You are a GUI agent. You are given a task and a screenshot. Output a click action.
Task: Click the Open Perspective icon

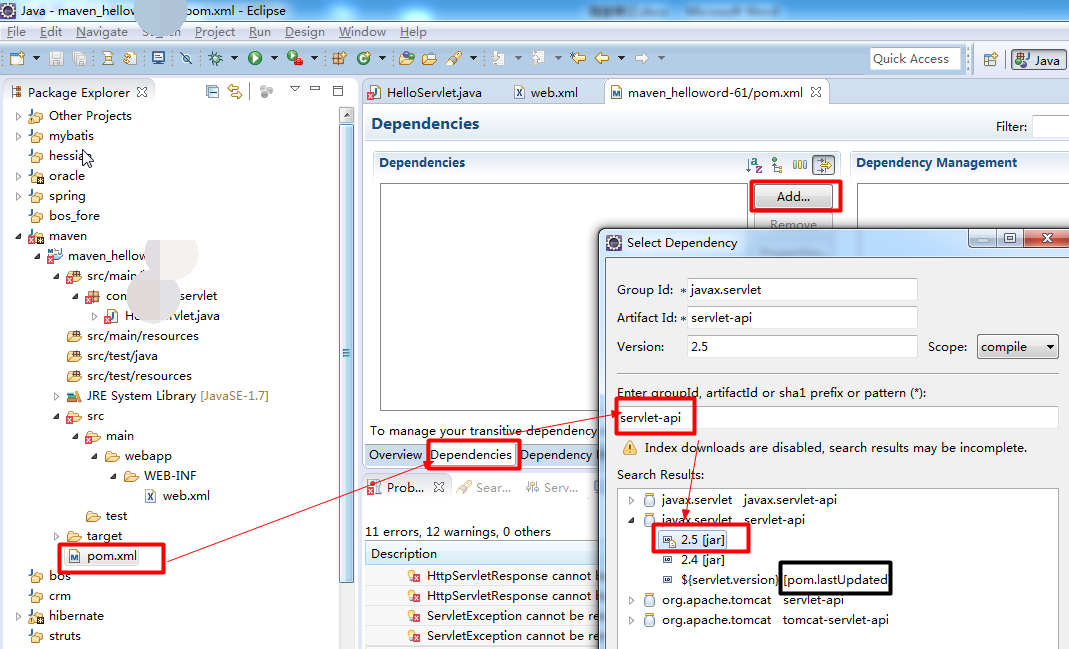pyautogui.click(x=991, y=59)
